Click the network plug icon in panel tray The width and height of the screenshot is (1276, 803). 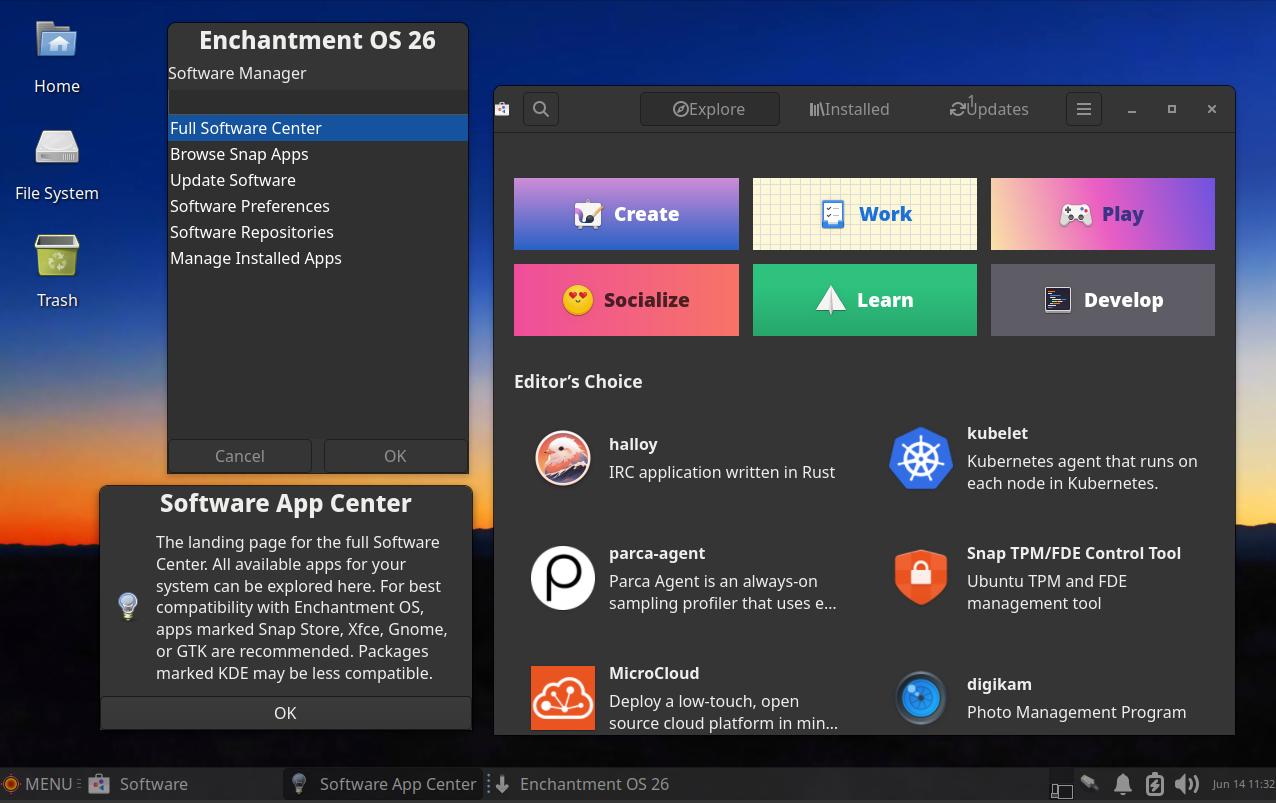[1090, 782]
